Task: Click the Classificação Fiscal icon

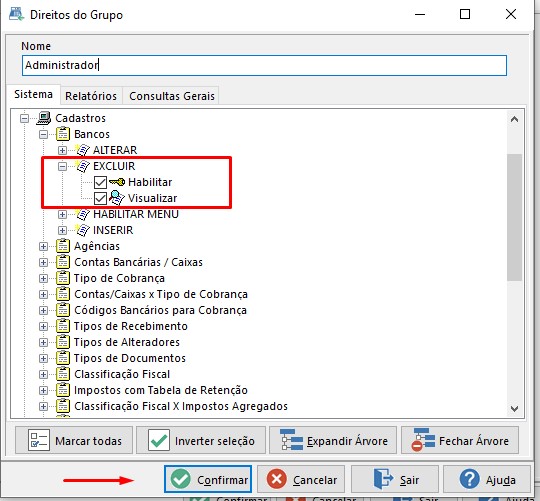Action: [x=63, y=374]
